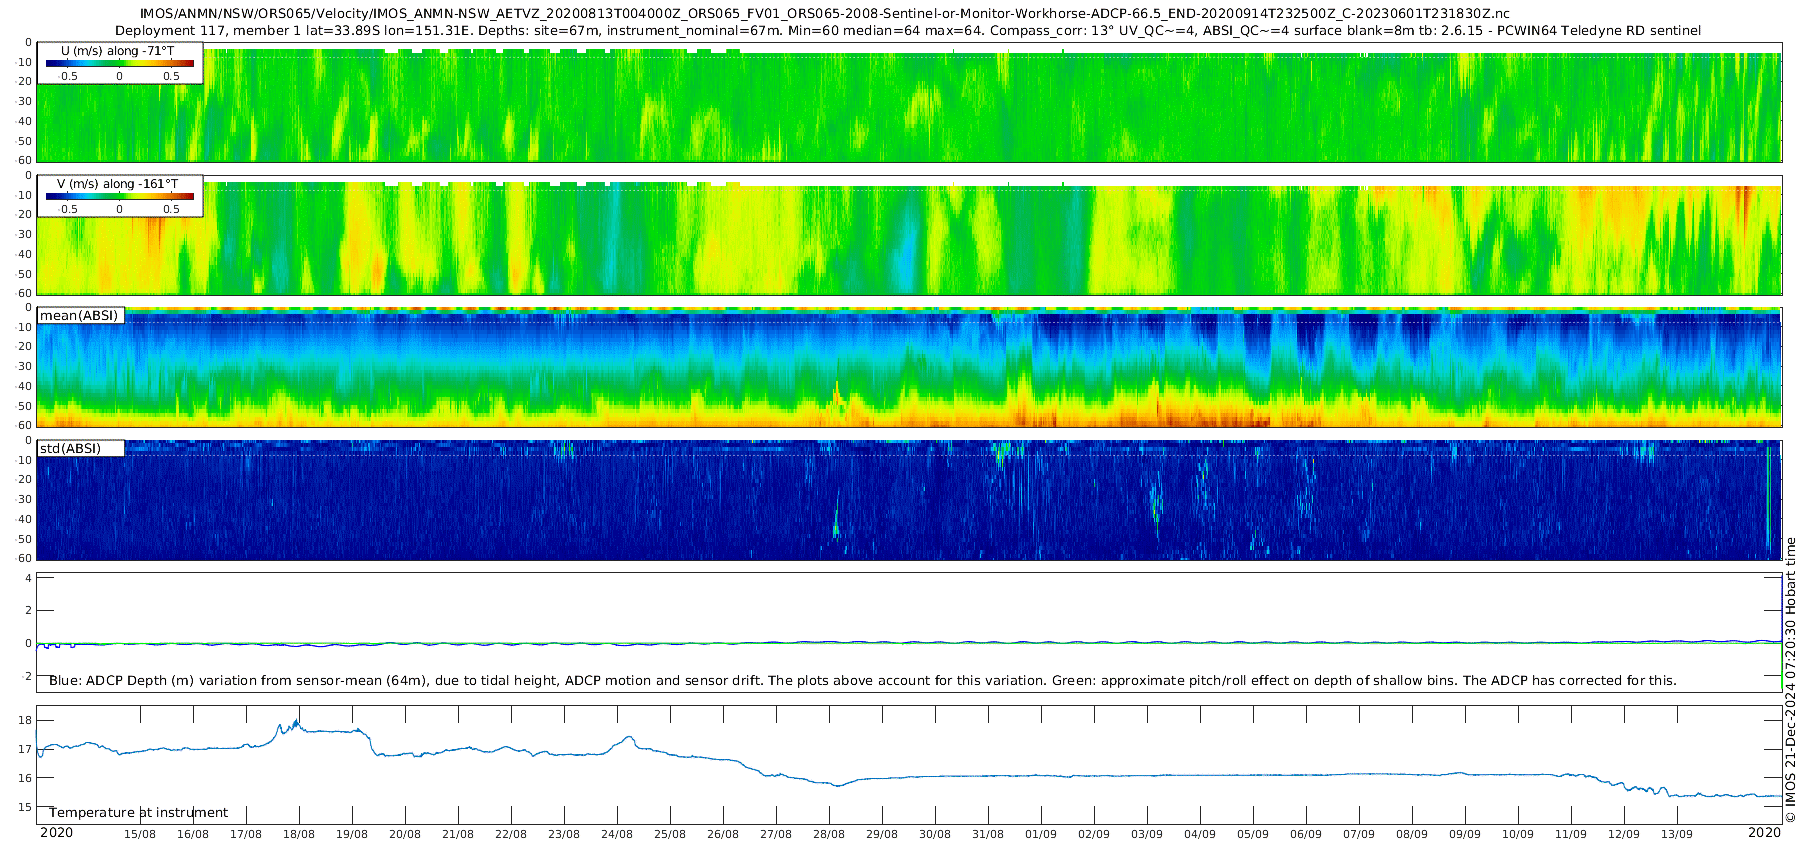This screenshot has height=850, width=1800.
Task: Click the Deployment 117 metadata line
Action: tap(907, 31)
